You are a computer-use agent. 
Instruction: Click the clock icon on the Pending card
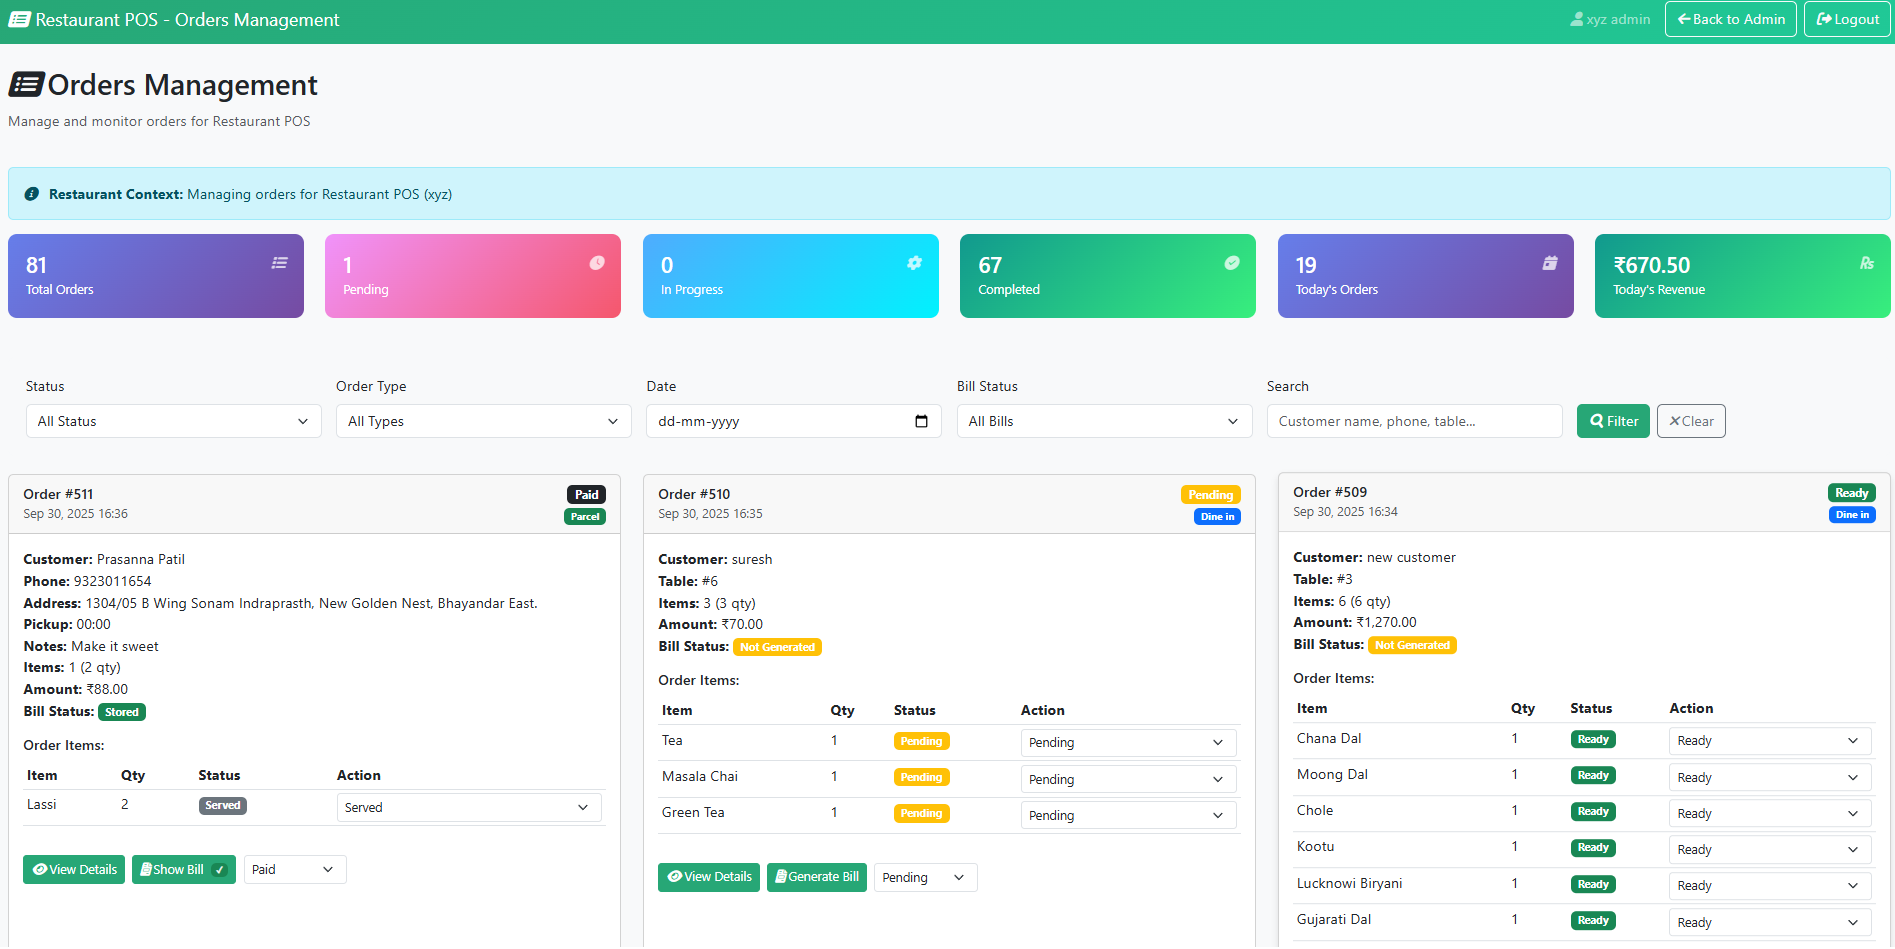[597, 262]
